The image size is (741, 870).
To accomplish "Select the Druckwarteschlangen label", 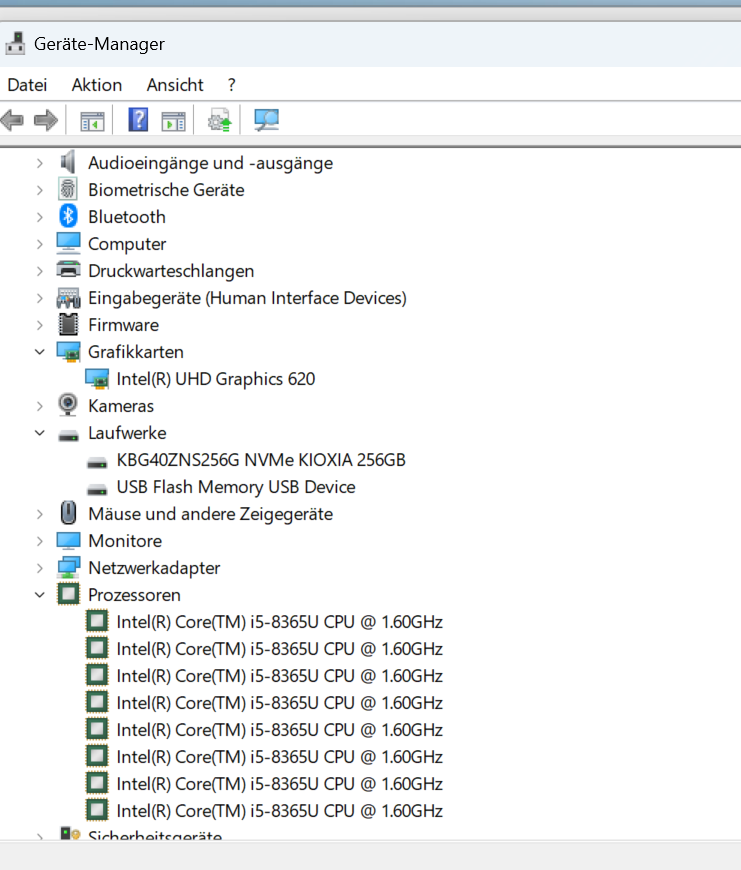I will tap(171, 271).
